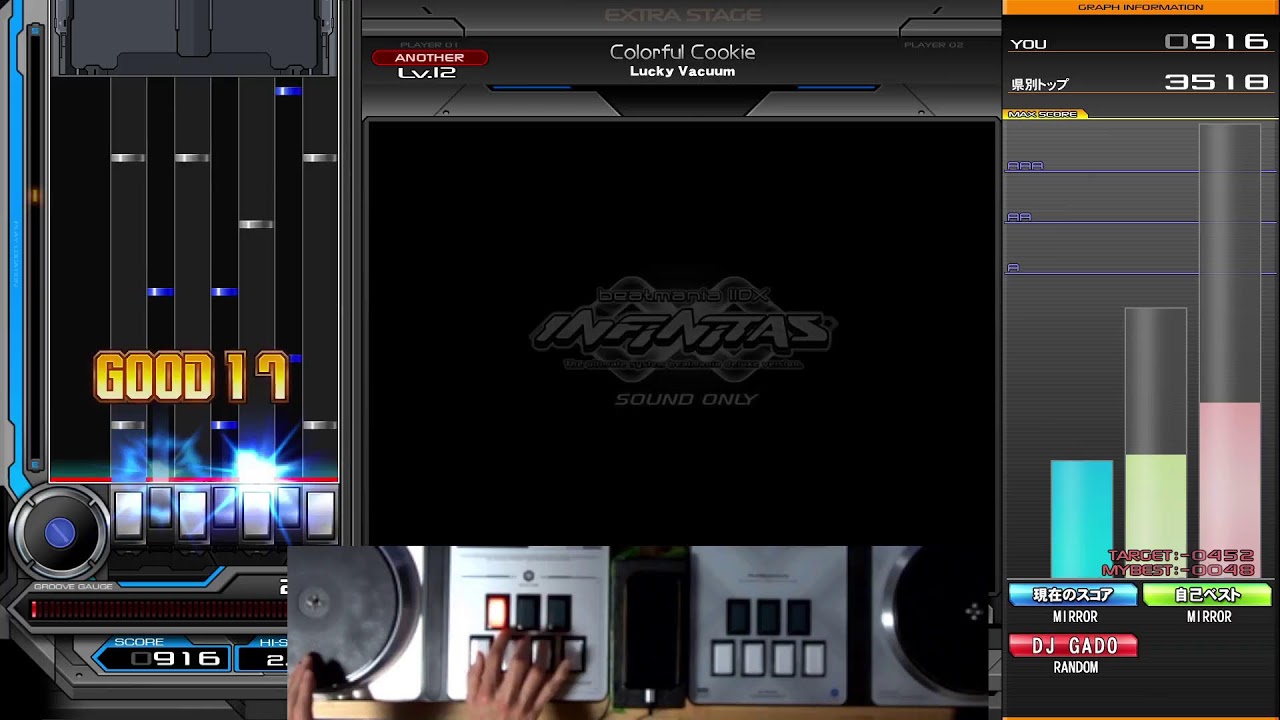Screen dimensions: 1280x720
Task: Click the ANOTHER difficulty badge
Action: (x=429, y=58)
